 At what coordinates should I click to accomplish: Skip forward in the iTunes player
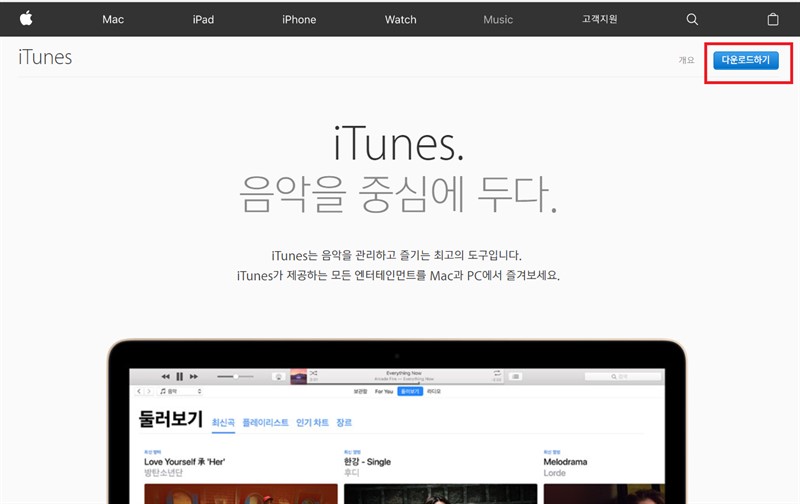pos(194,376)
